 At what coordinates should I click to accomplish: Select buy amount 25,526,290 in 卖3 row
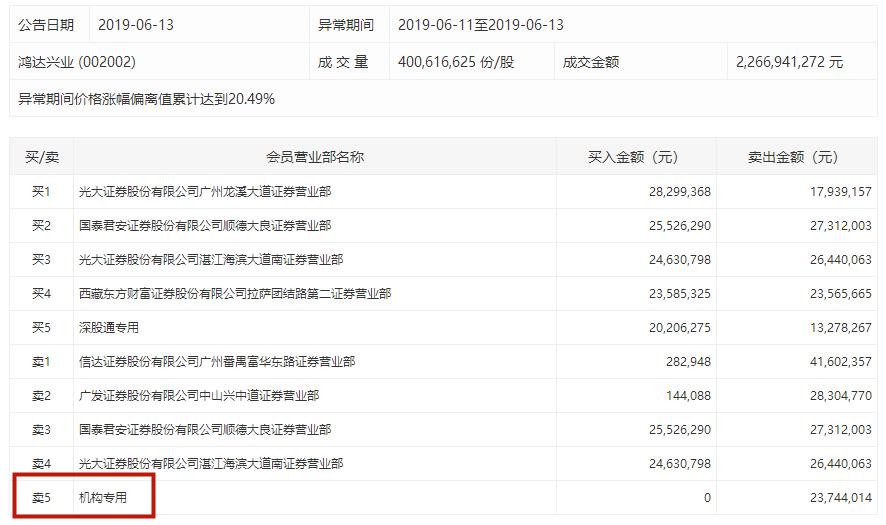[x=680, y=429]
